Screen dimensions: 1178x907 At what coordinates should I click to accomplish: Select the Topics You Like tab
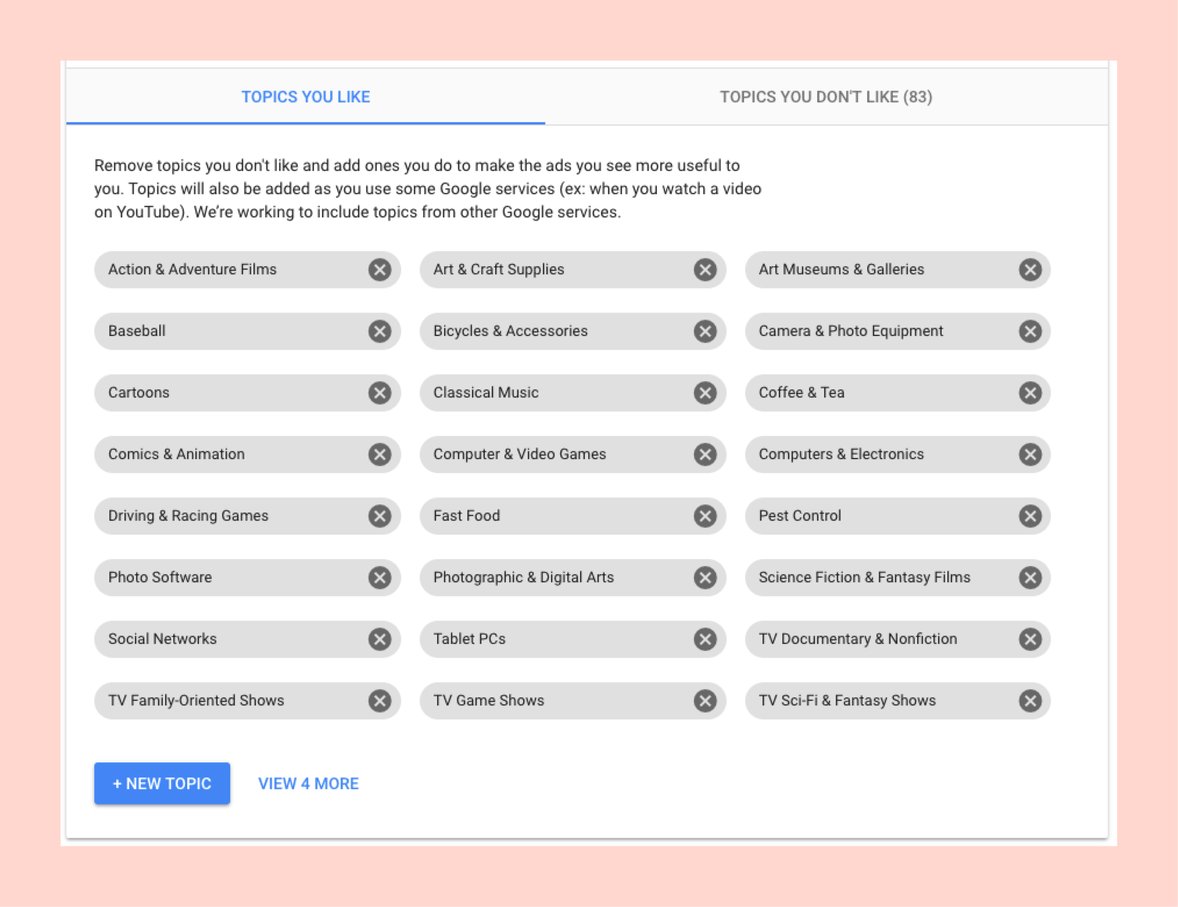coord(306,97)
